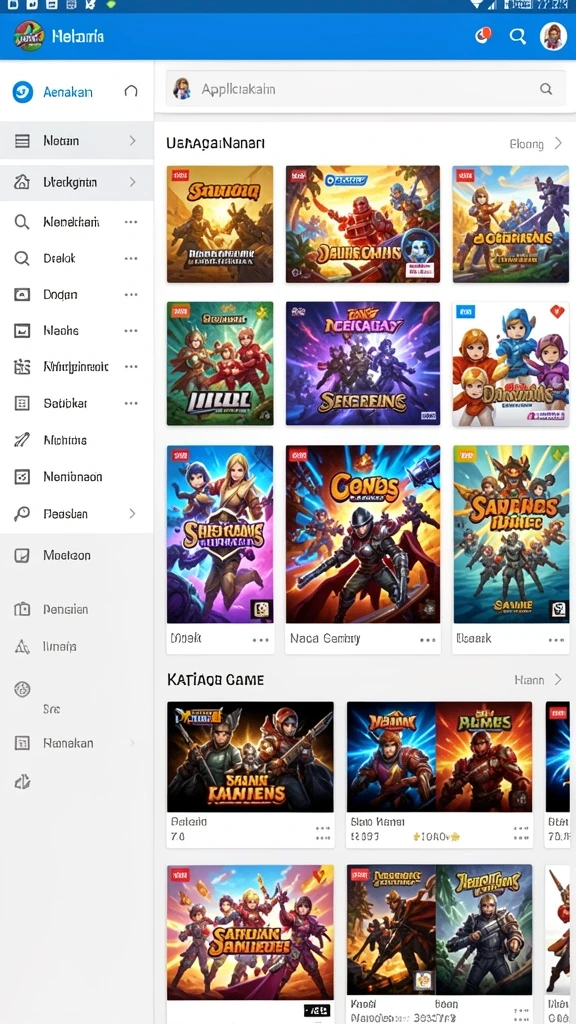Click the magnifier icon inside Applickakain search box
576x1024 pixels.
(x=546, y=89)
